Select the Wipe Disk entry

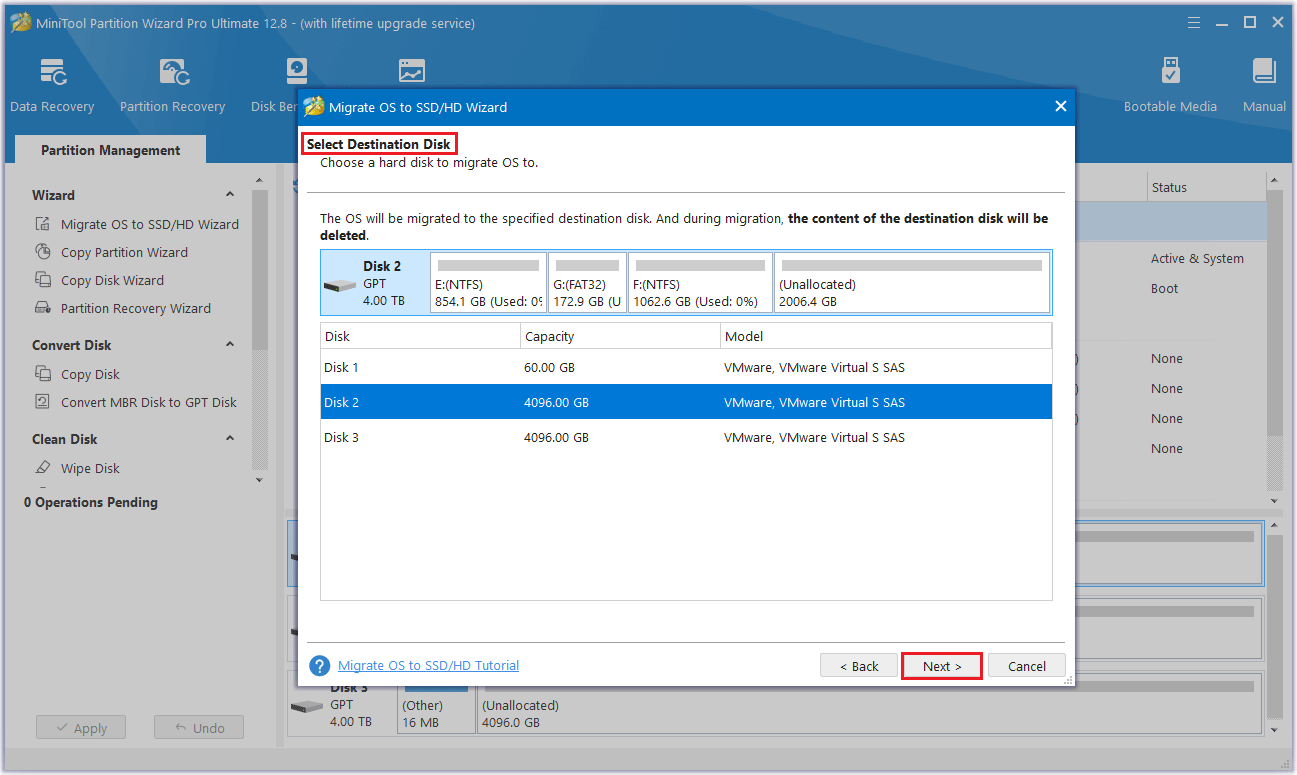coord(90,468)
